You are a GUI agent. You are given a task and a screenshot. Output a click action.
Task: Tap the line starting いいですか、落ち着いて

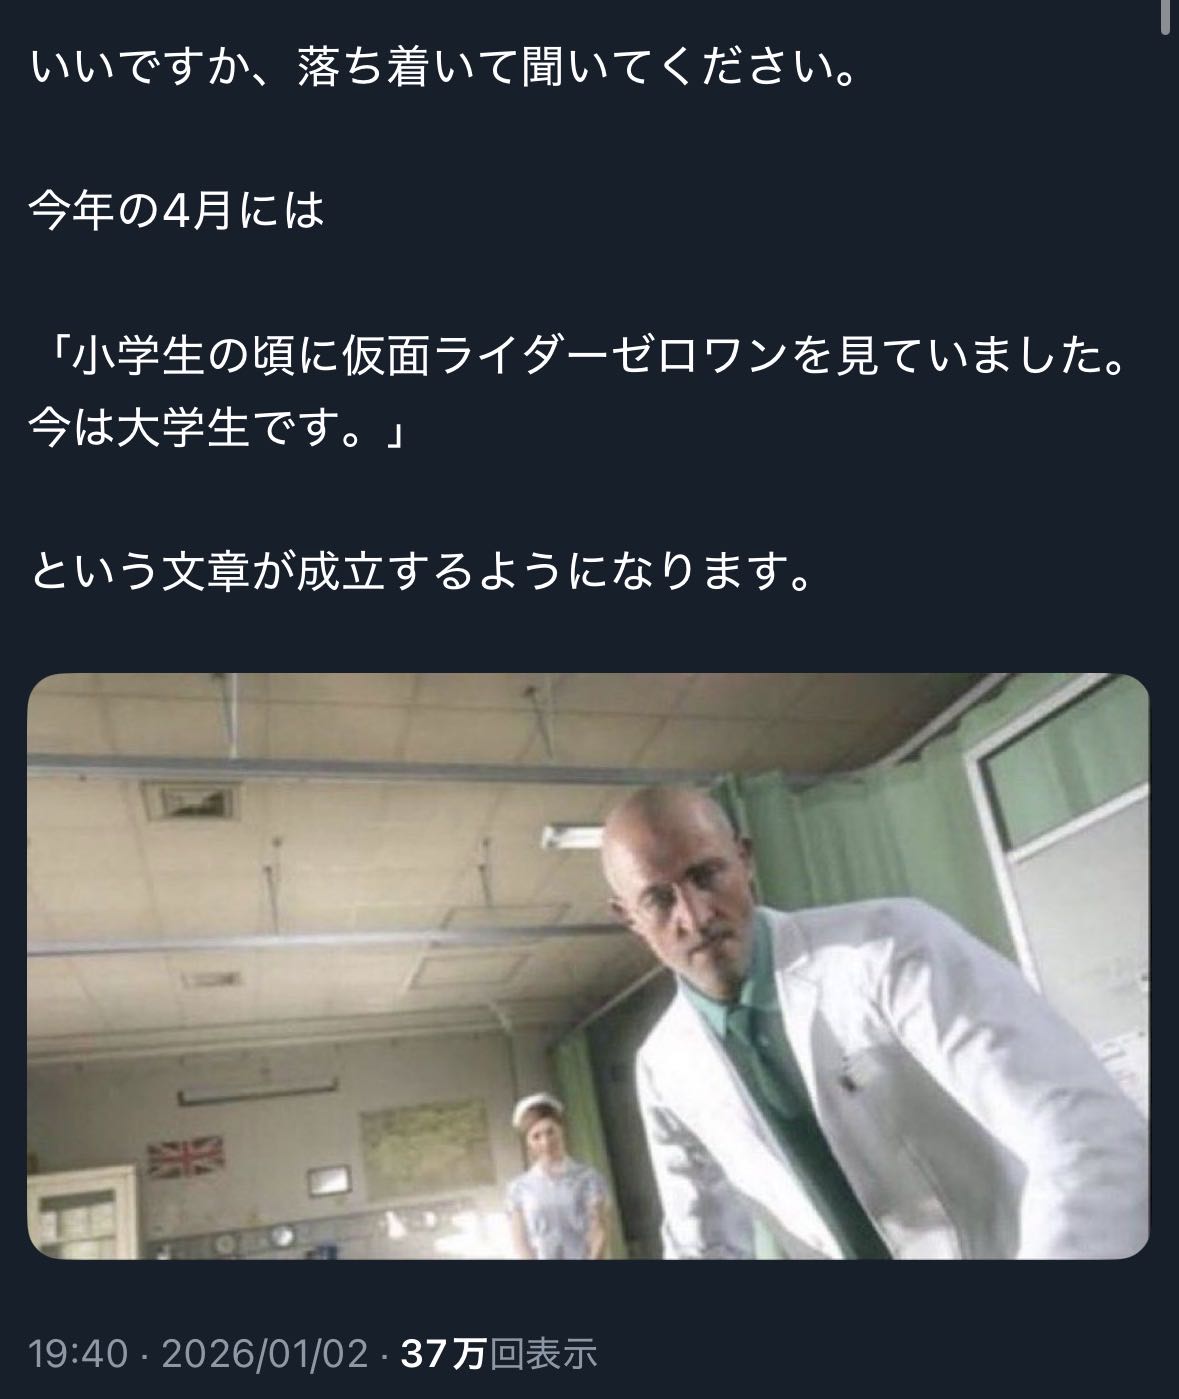click(446, 67)
